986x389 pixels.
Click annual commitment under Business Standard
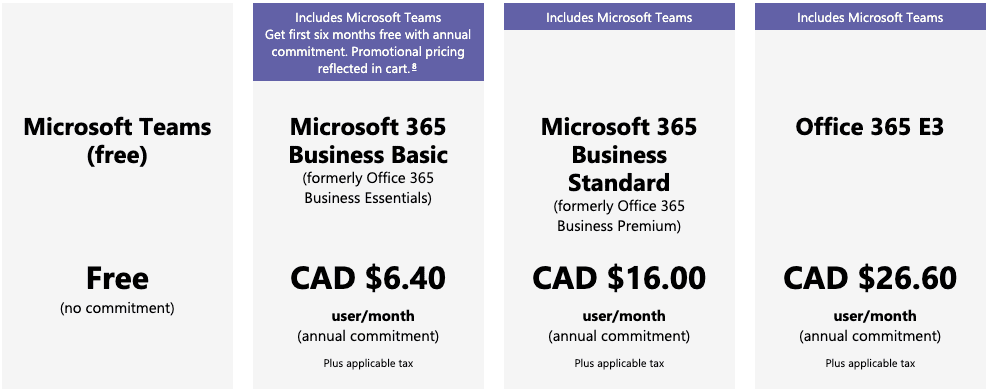point(619,336)
